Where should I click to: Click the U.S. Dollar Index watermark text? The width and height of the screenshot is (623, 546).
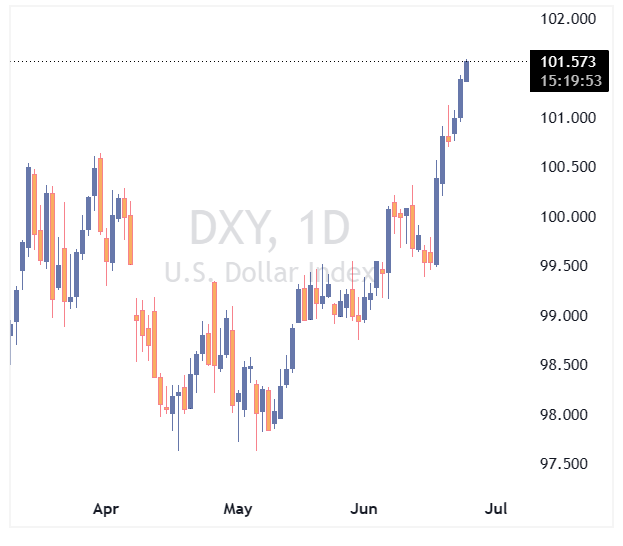[x=269, y=273]
